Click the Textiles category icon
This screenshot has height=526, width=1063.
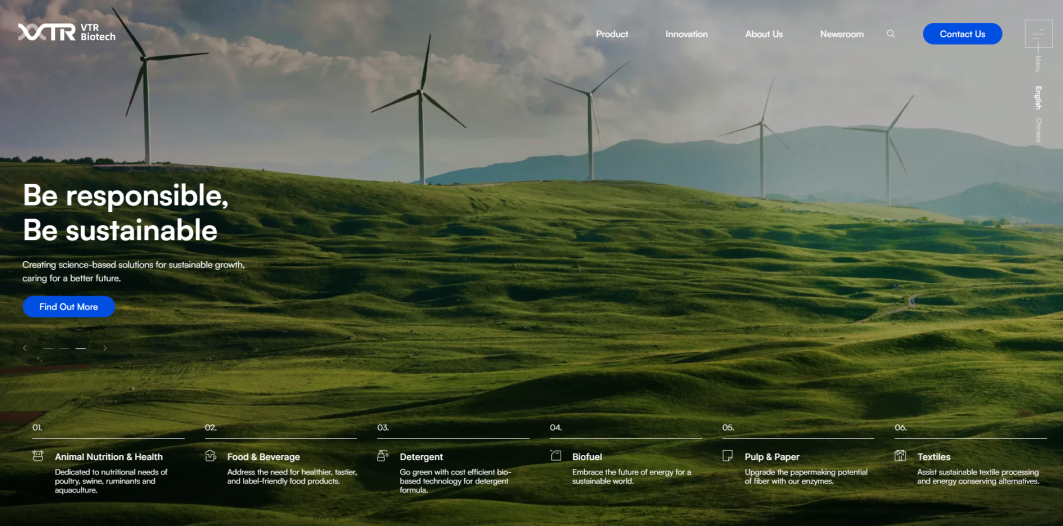tap(900, 456)
